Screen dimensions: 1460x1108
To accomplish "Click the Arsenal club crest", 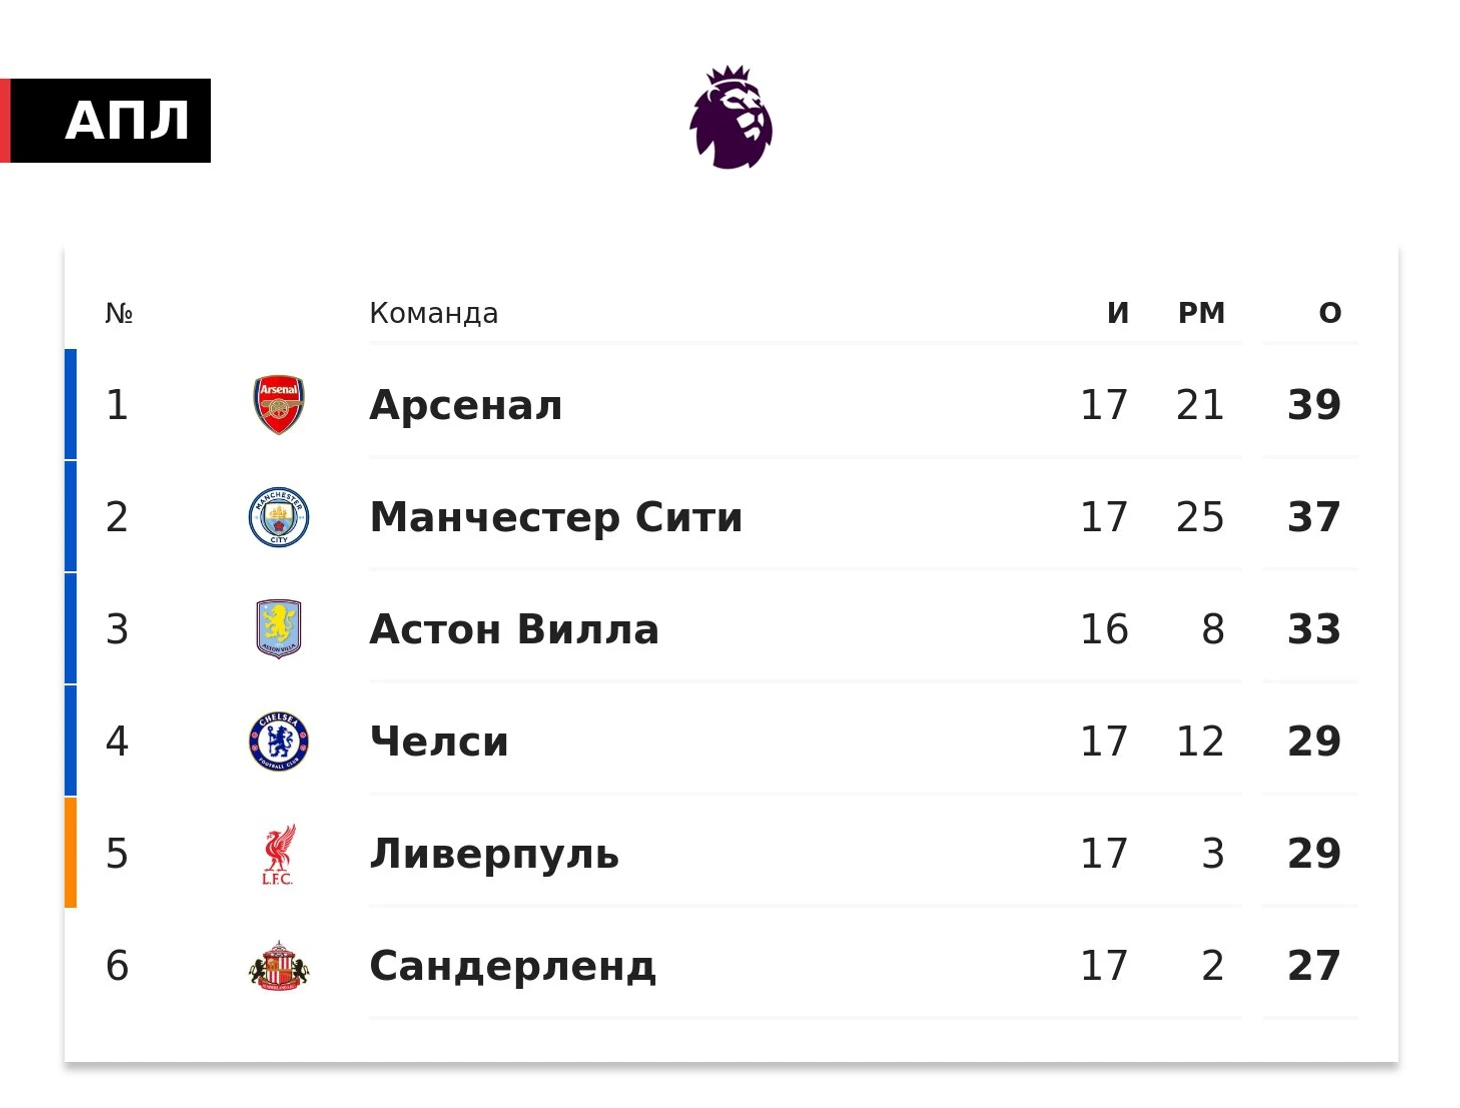I will (279, 405).
